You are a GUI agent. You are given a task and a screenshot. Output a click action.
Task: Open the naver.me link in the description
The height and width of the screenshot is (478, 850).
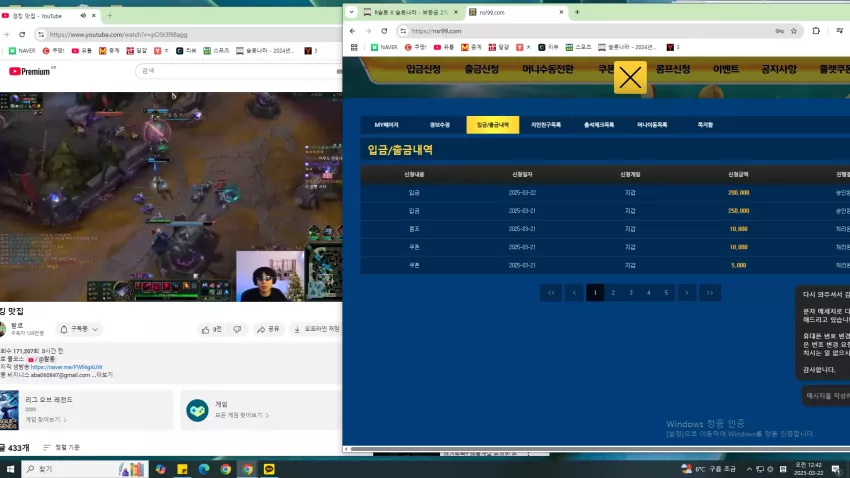pyautogui.click(x=66, y=367)
